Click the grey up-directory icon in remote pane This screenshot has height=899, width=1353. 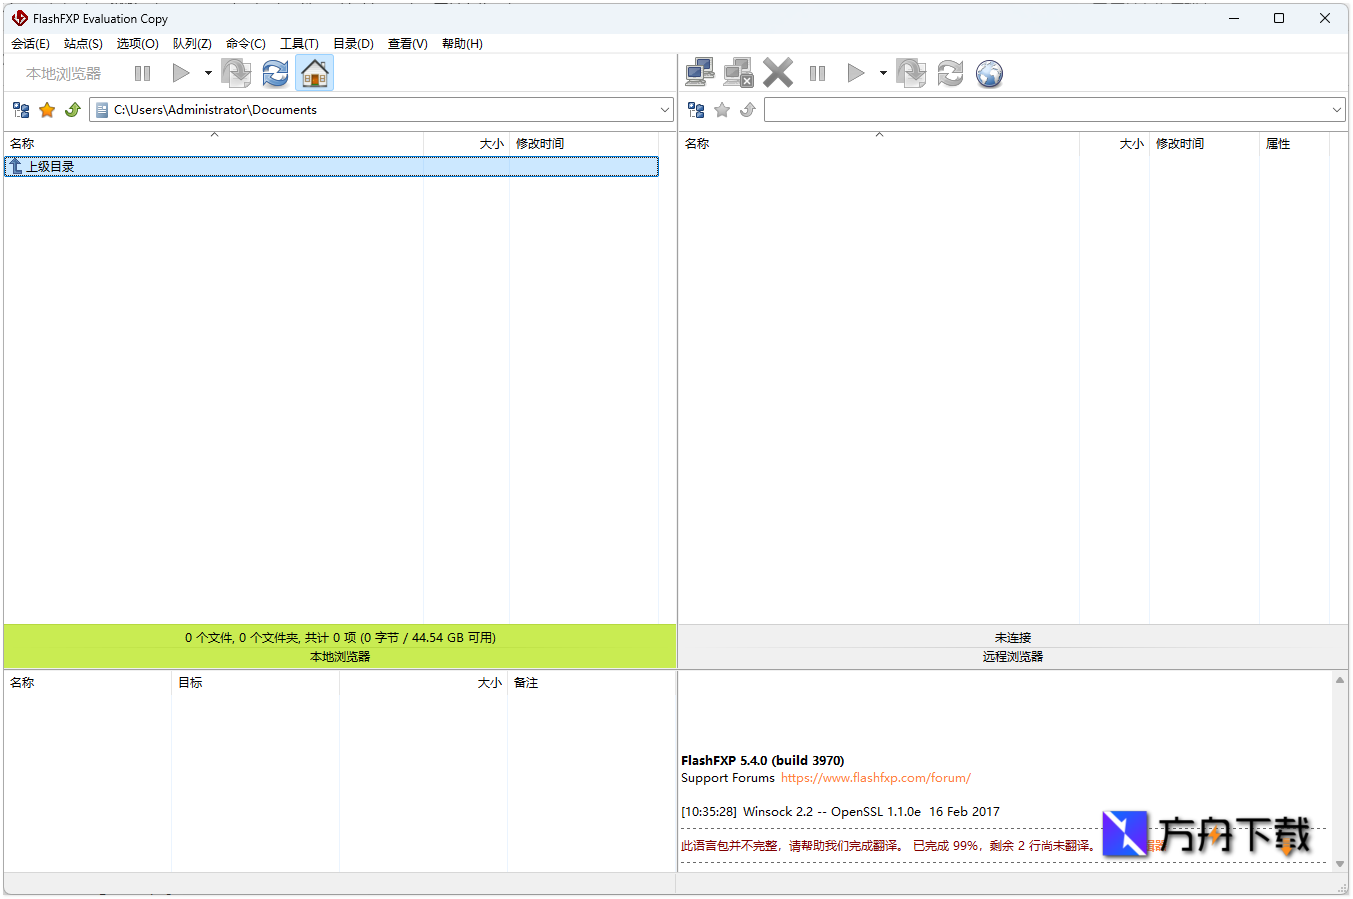(748, 110)
